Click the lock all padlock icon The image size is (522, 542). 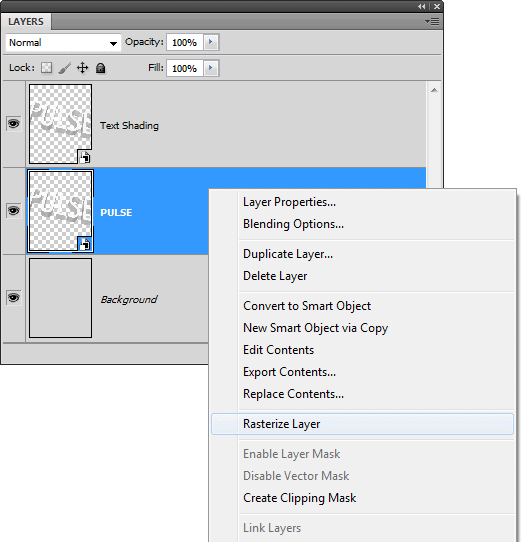[101, 68]
